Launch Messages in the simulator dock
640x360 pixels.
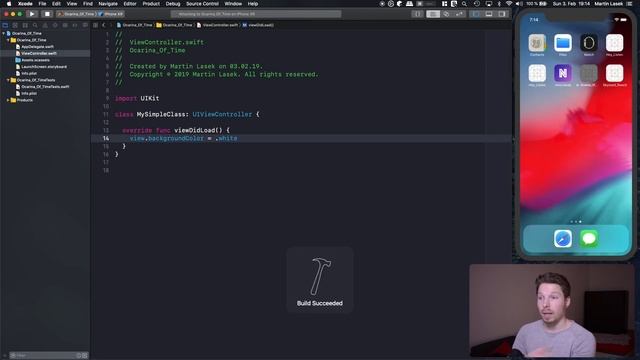589,238
